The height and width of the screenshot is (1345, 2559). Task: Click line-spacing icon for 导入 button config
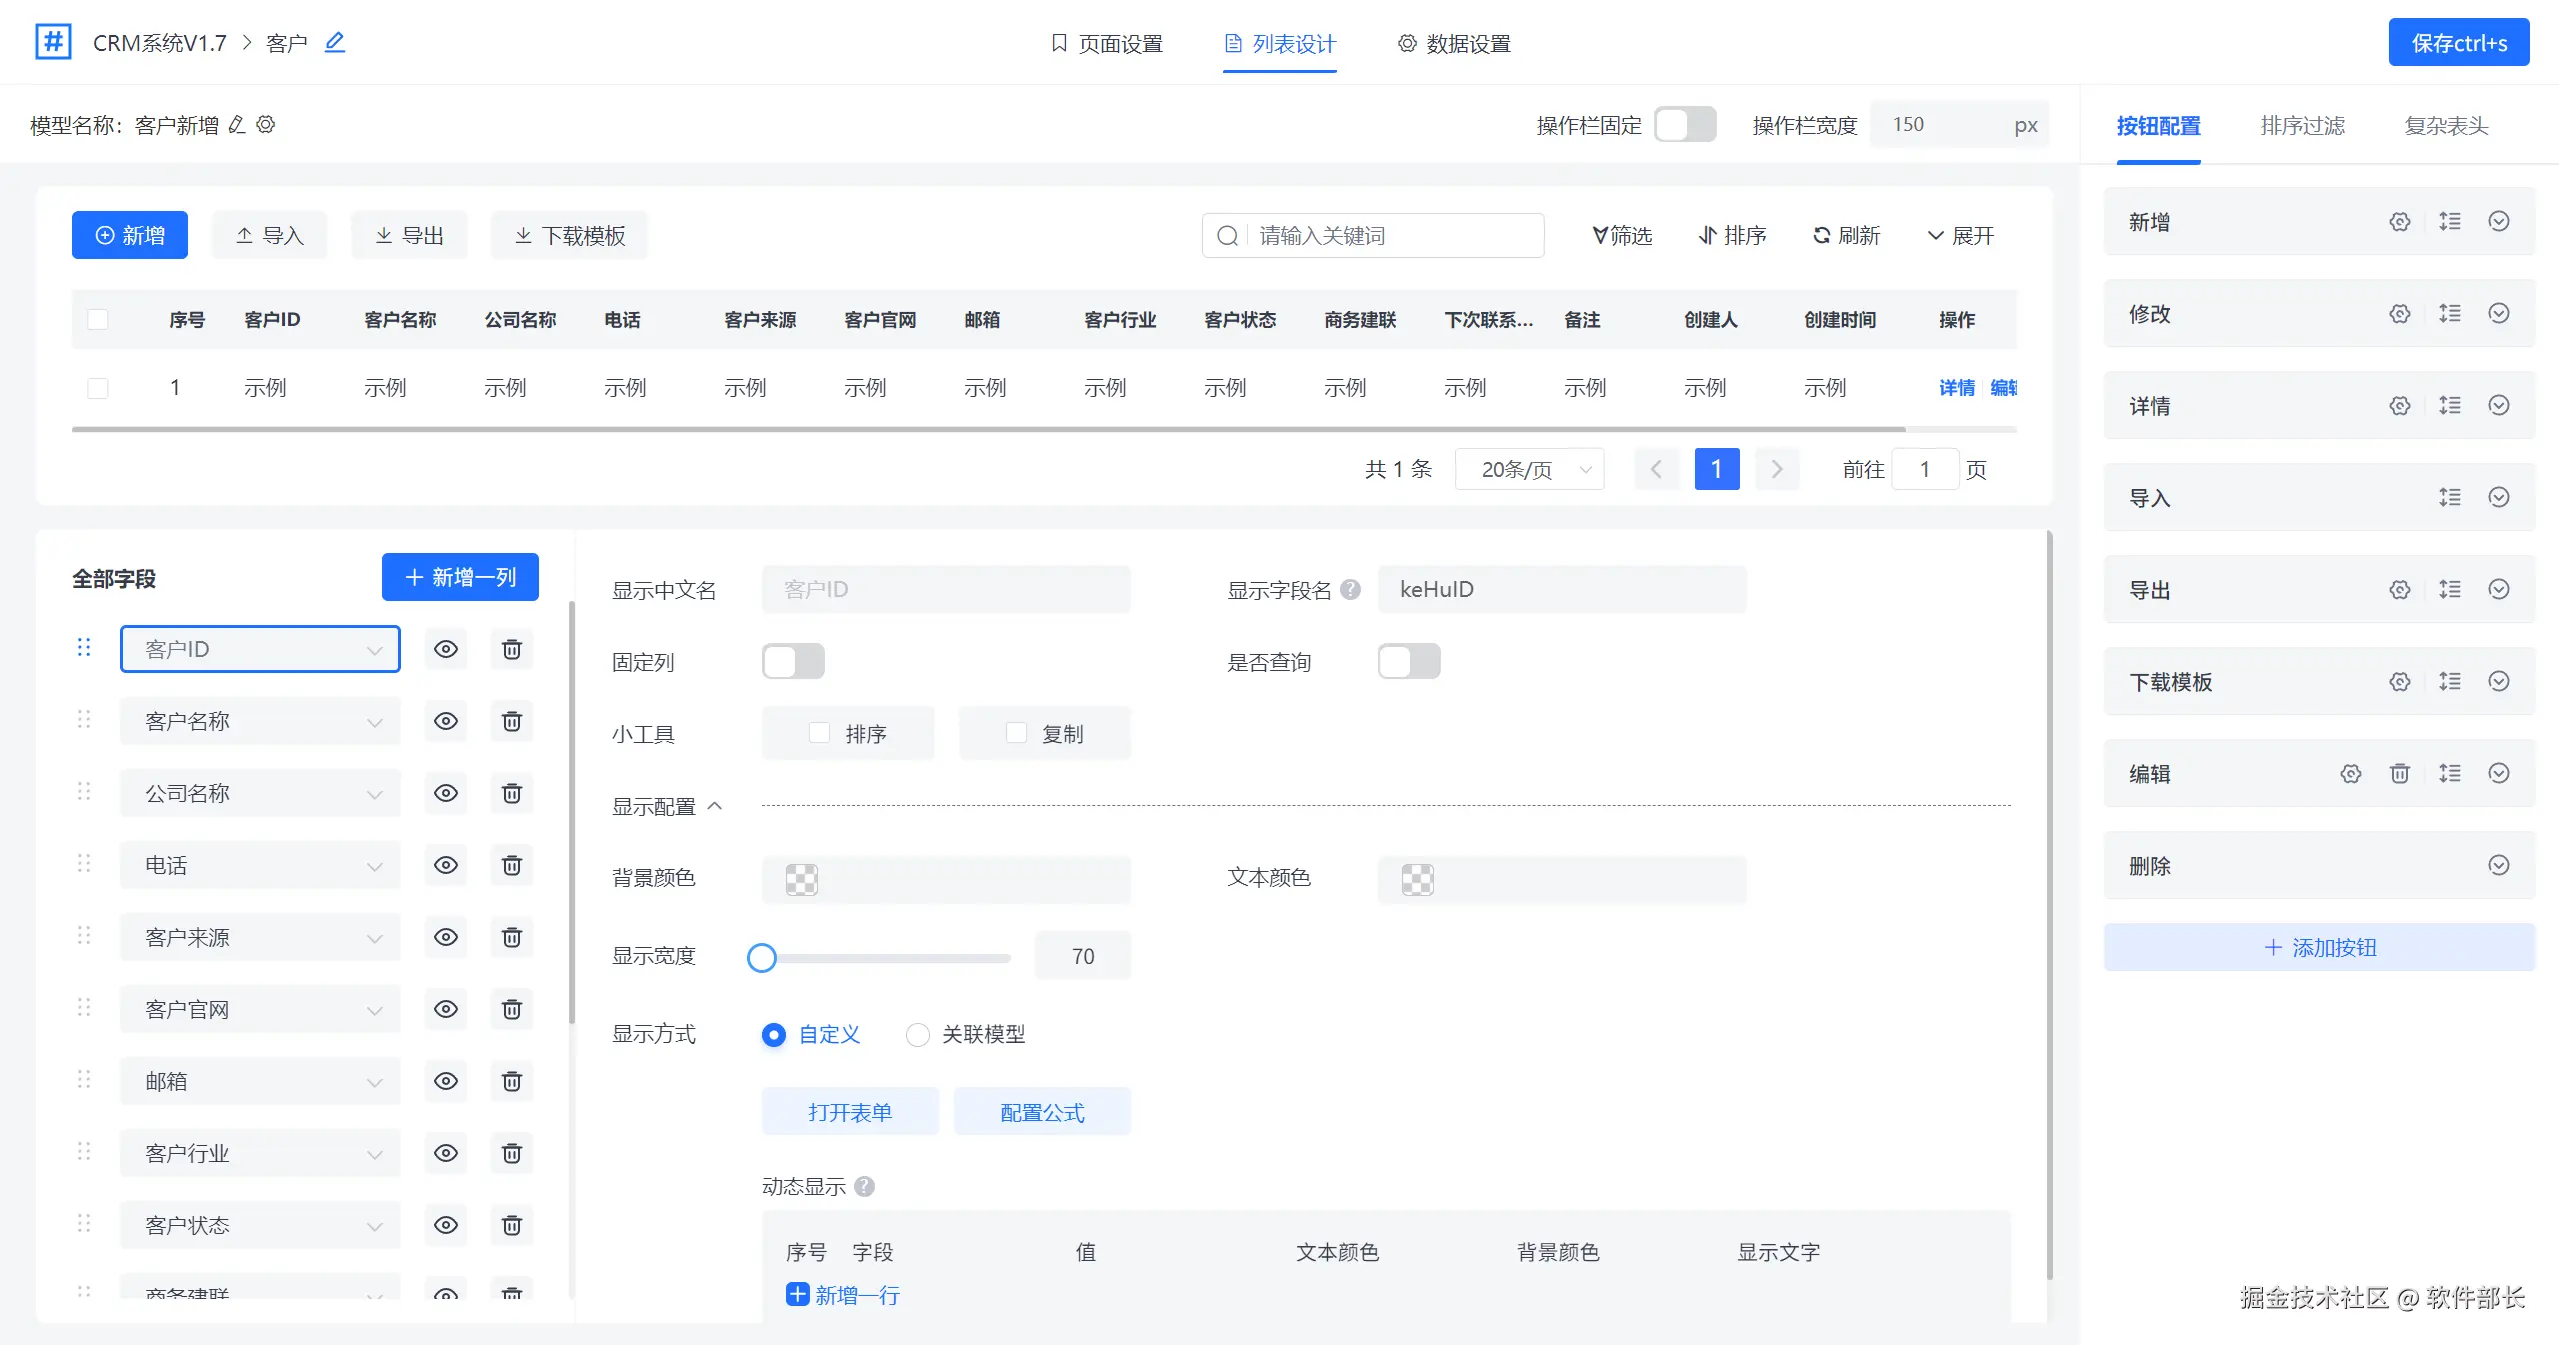(2449, 497)
